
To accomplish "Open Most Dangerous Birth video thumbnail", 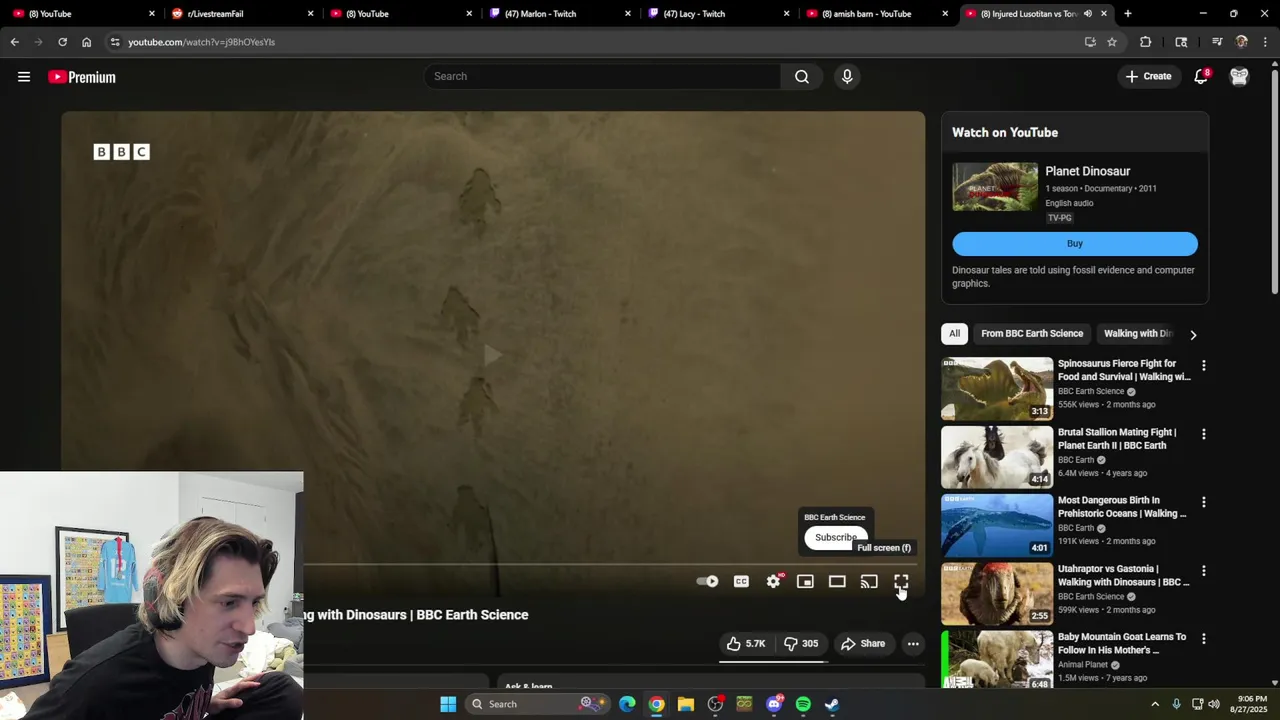I will [996, 525].
